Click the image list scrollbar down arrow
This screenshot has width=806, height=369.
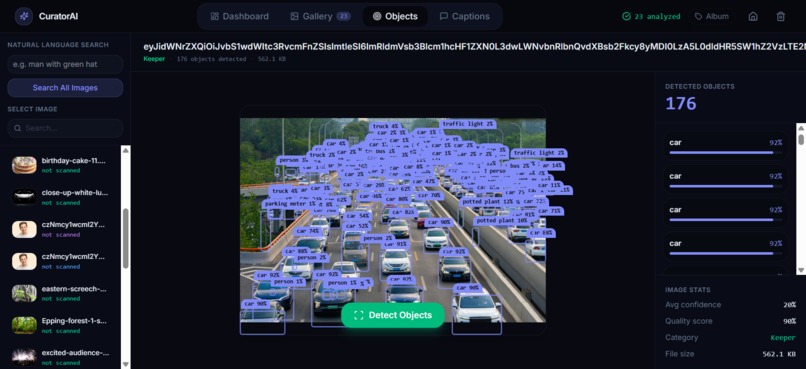125,364
